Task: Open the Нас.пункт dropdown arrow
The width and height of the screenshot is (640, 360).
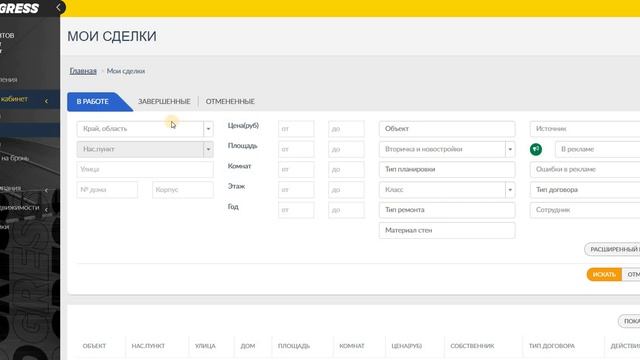Action: pyautogui.click(x=208, y=149)
